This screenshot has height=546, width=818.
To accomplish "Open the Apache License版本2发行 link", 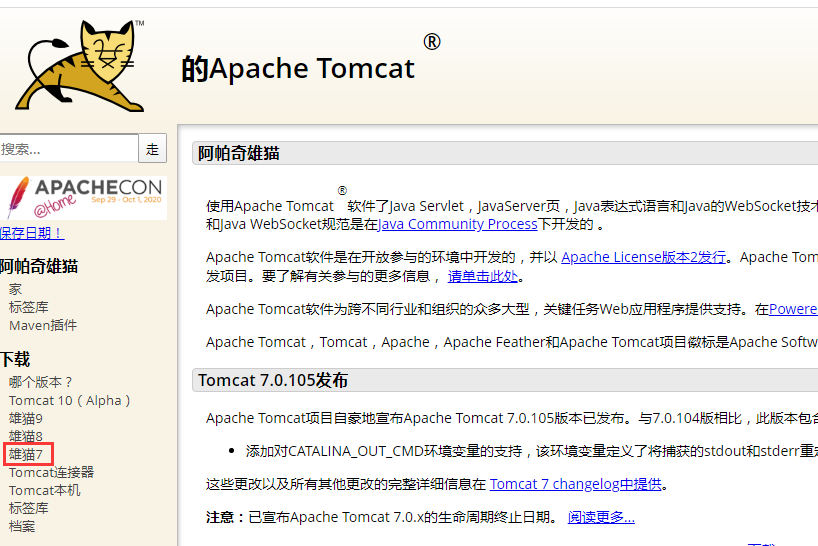I will pos(643,257).
